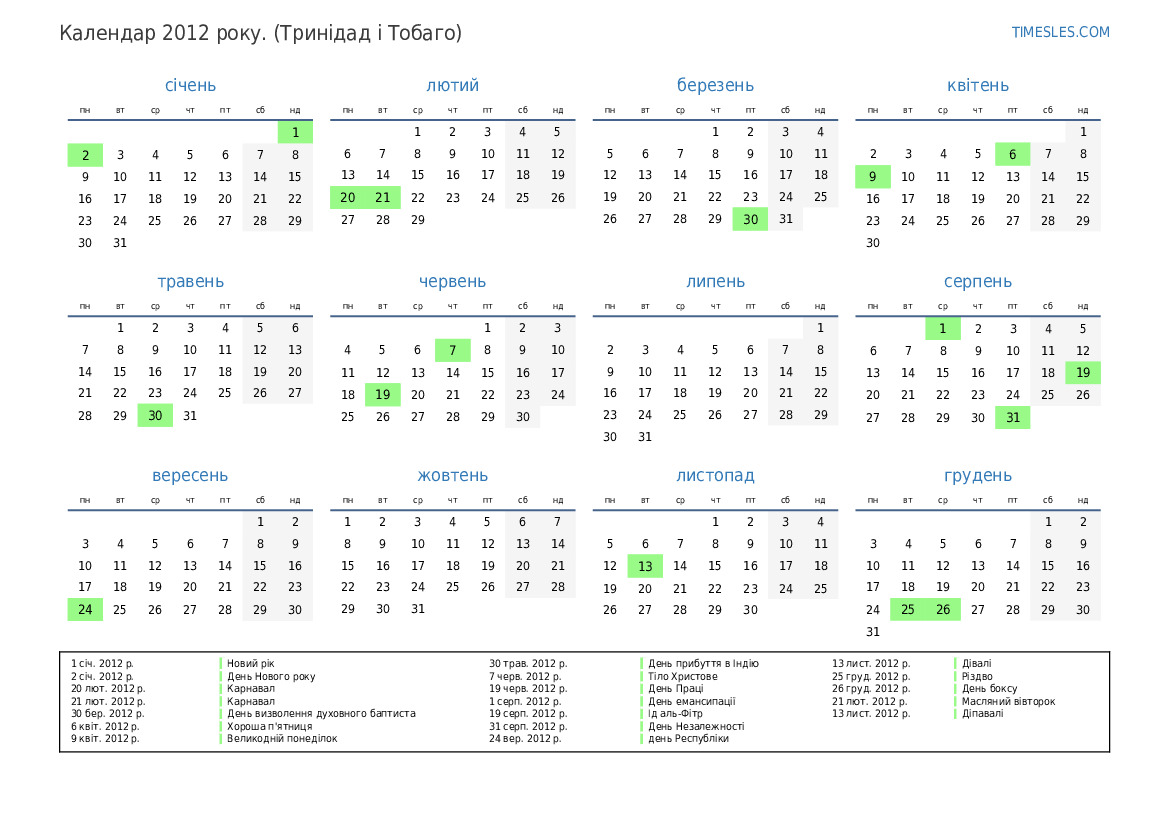The width and height of the screenshot is (1169, 827).
Task: Click legend entry 'День боксу'
Action: point(989,688)
